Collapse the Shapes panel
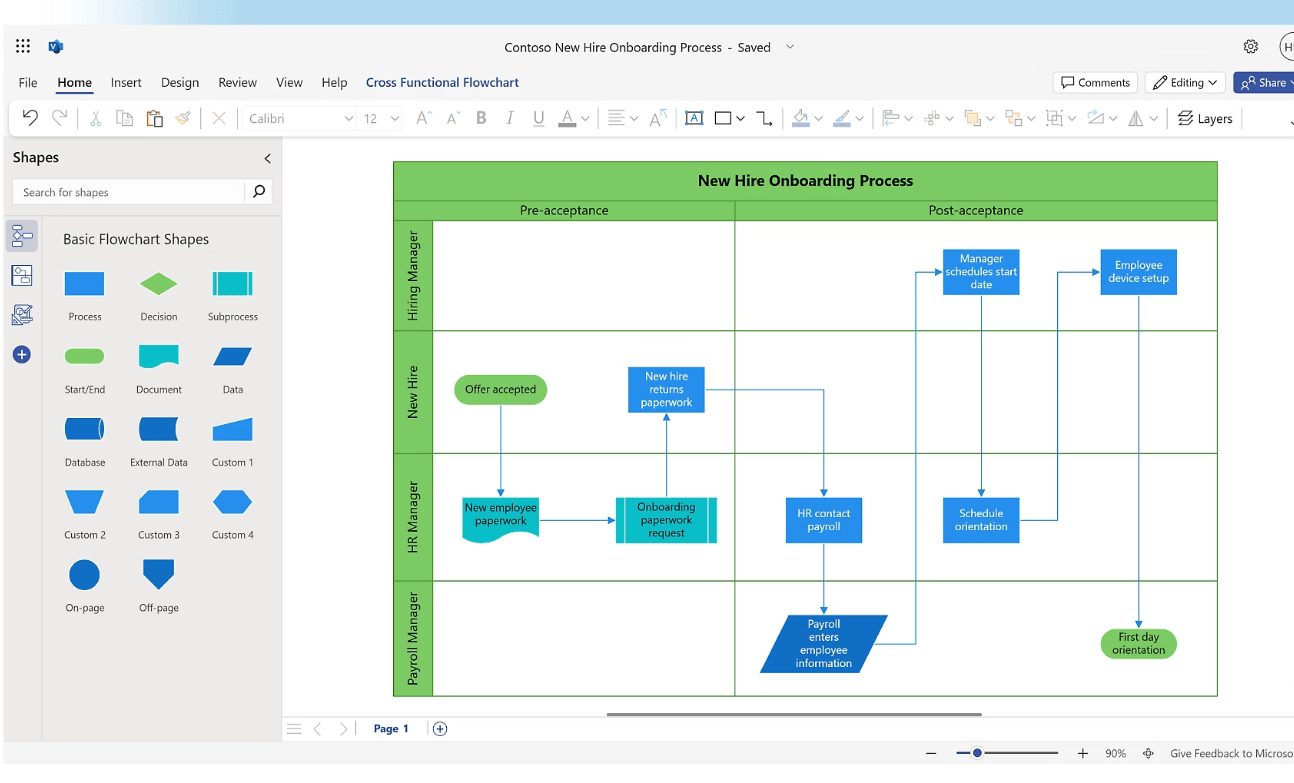 (267, 158)
